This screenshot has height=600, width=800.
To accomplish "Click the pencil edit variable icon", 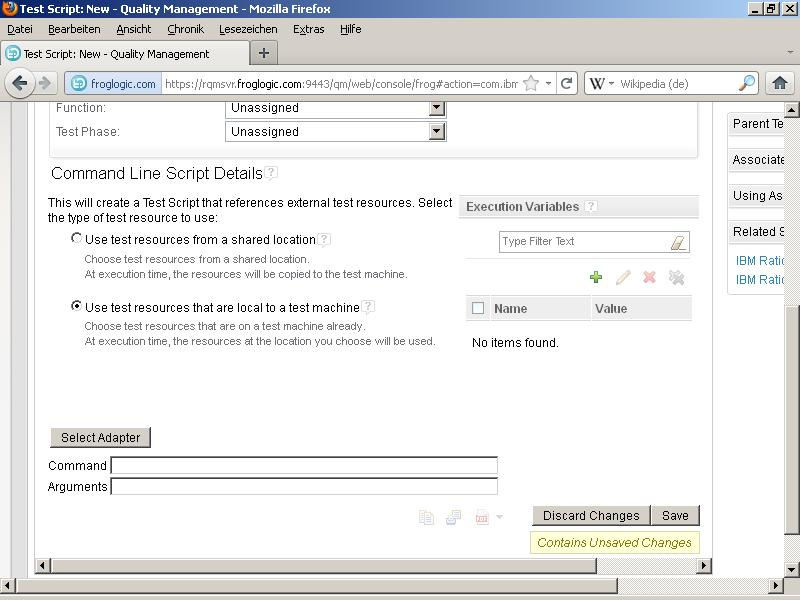I will coord(623,278).
